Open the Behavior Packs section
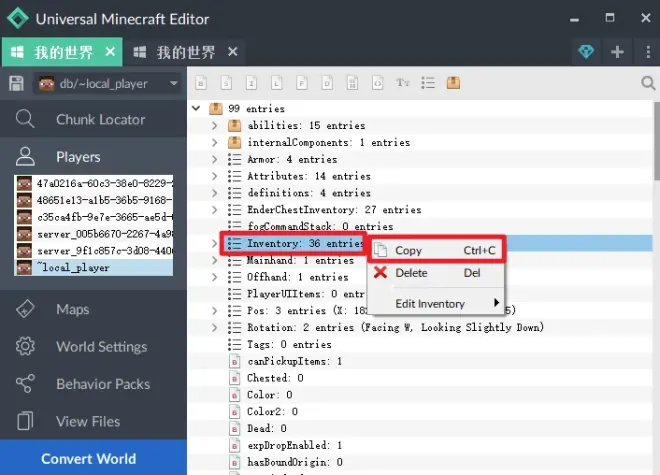 click(93, 384)
